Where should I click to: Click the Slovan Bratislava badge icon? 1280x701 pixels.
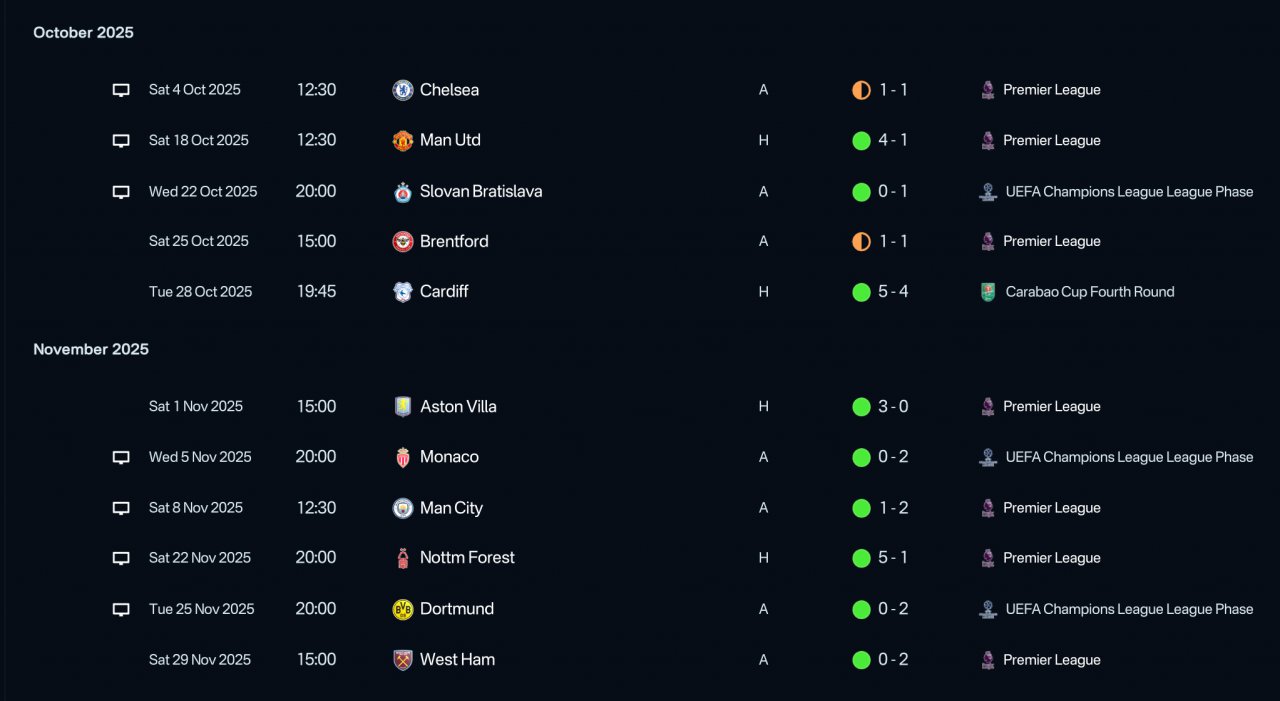pyautogui.click(x=403, y=192)
